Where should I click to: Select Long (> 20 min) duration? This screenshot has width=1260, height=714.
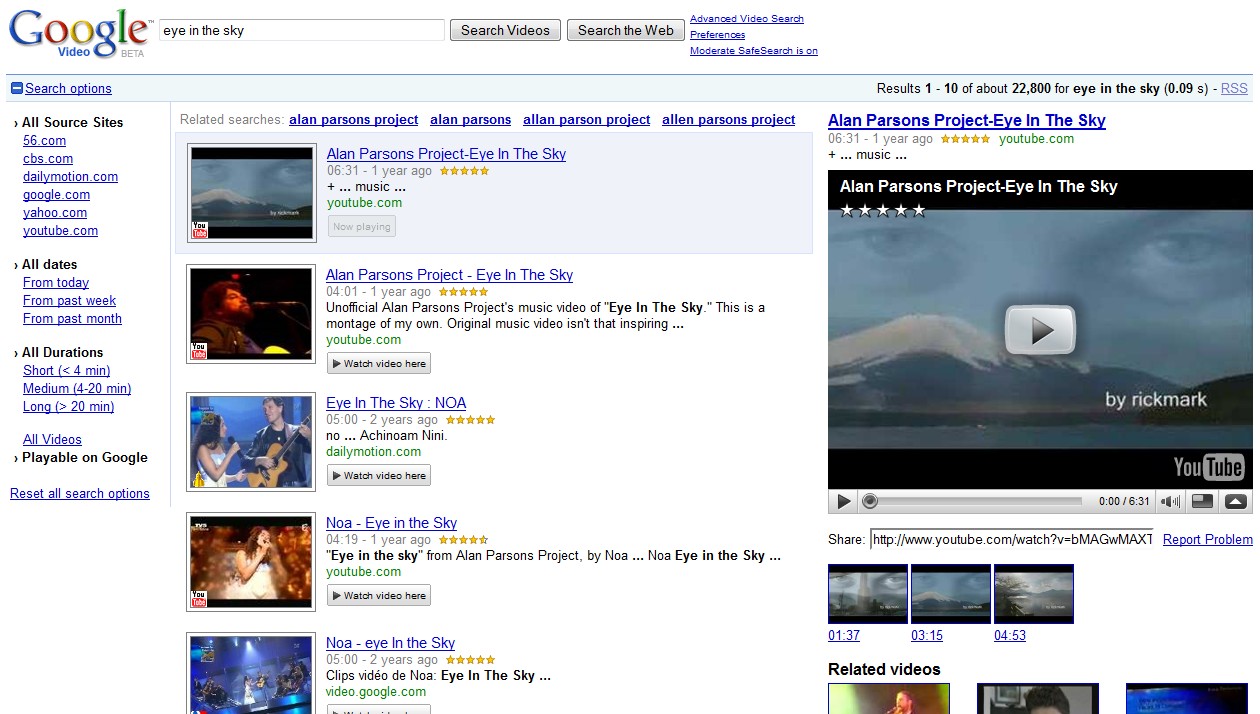click(x=68, y=407)
